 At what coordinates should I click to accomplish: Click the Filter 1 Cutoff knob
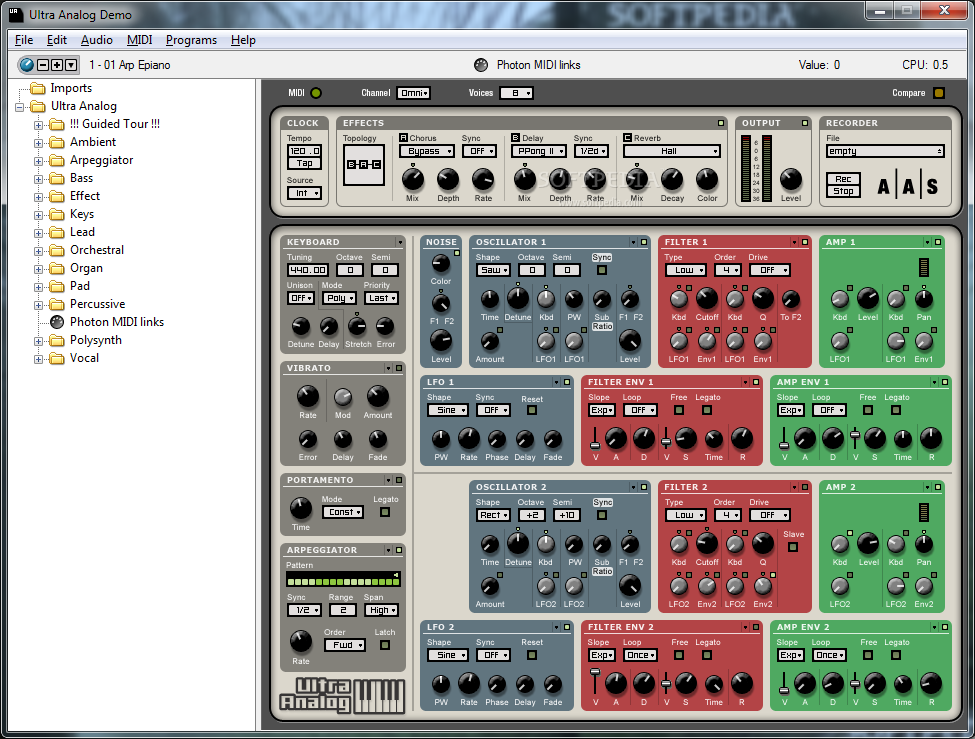[707, 299]
